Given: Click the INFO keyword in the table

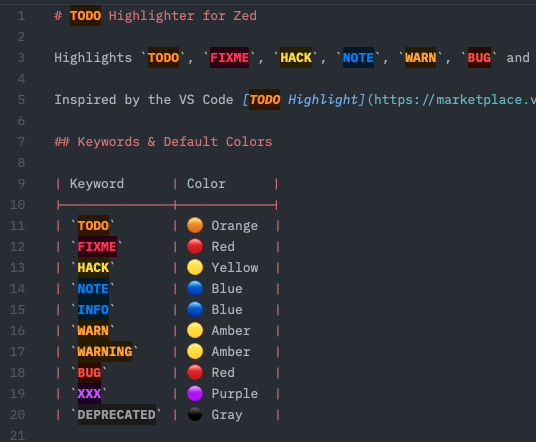Looking at the screenshot, I should click(93, 310).
